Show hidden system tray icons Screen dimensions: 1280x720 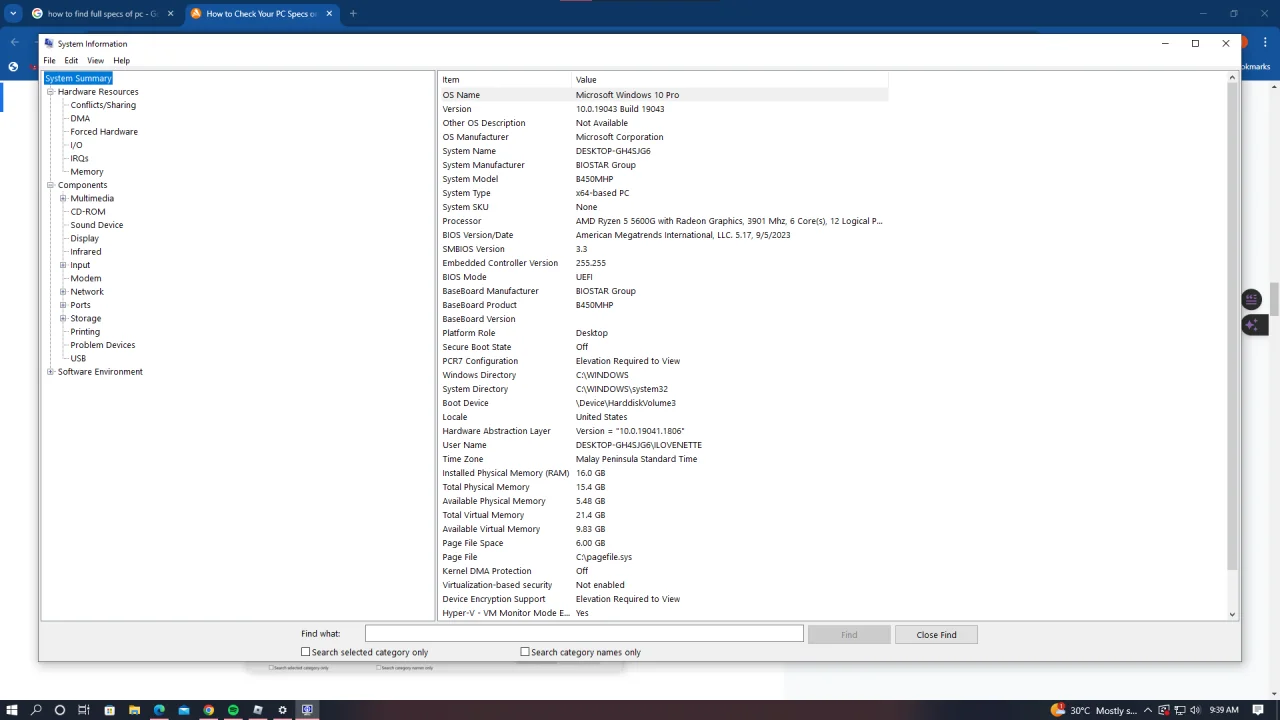coord(1148,710)
